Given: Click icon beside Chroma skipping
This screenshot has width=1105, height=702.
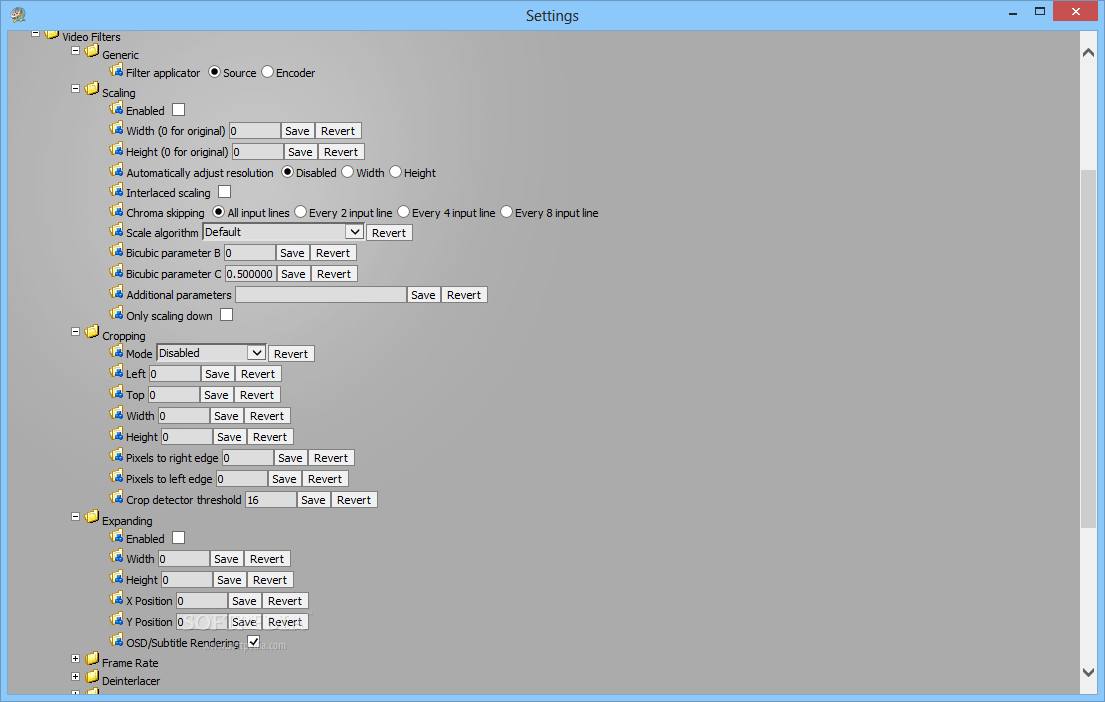Looking at the screenshot, I should pos(116,211).
